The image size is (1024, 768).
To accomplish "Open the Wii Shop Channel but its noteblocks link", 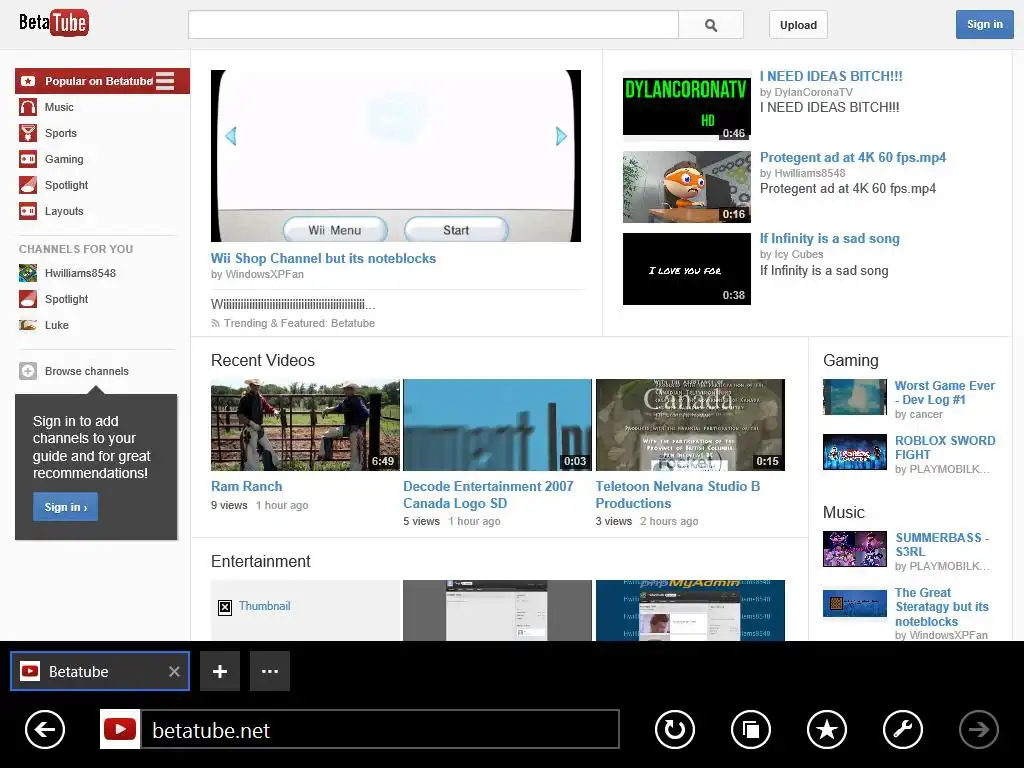I will [x=323, y=259].
